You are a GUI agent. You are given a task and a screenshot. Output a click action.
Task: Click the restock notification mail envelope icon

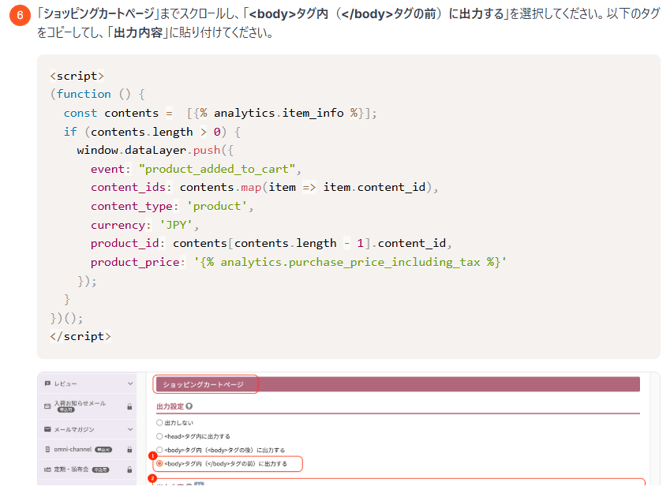pyautogui.click(x=47, y=406)
